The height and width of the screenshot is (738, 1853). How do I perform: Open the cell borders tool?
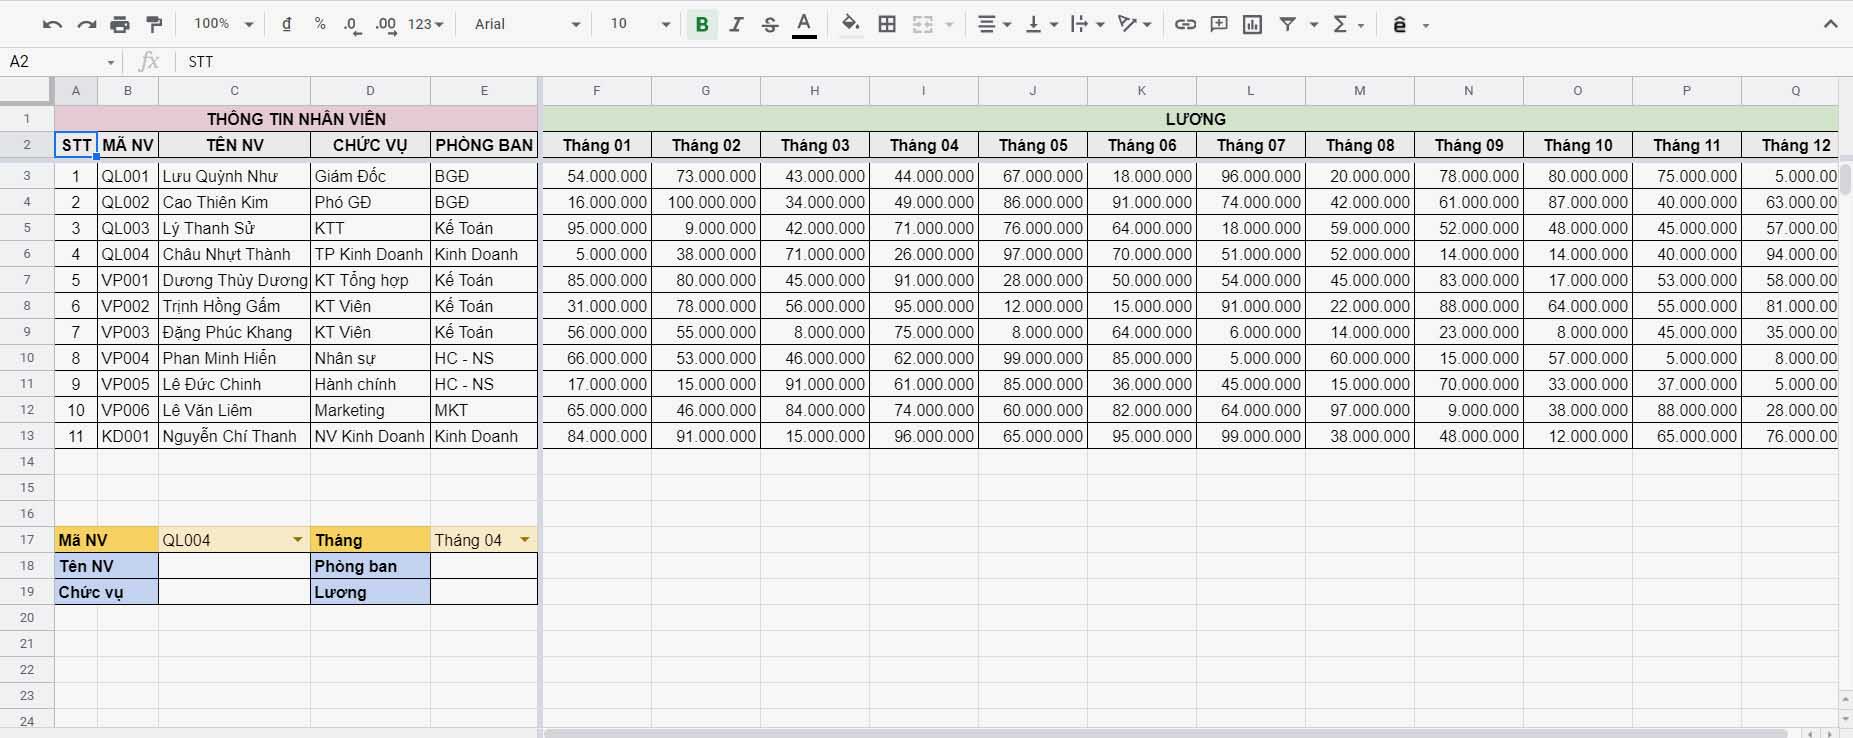pos(887,24)
